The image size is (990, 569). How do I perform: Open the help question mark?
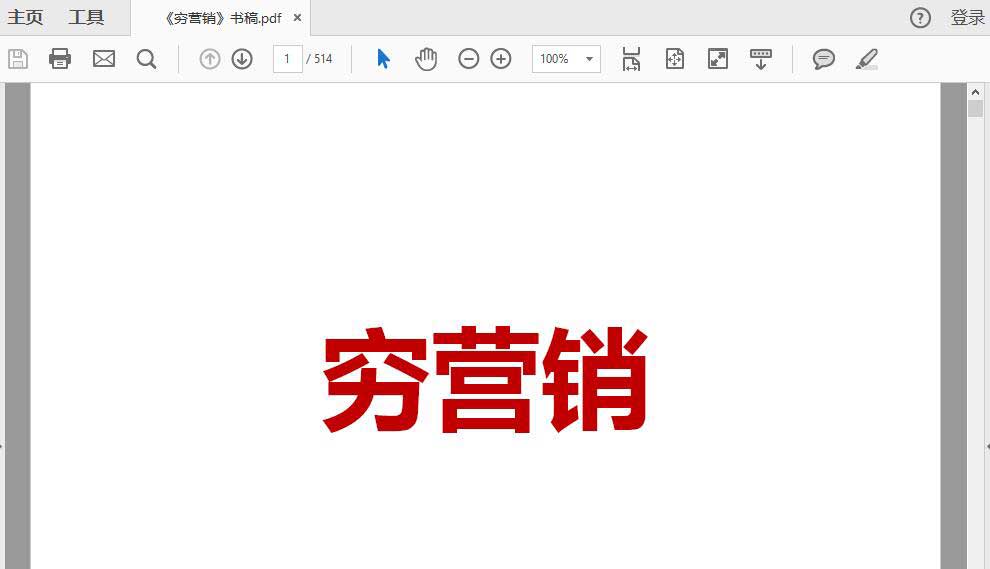[x=921, y=18]
